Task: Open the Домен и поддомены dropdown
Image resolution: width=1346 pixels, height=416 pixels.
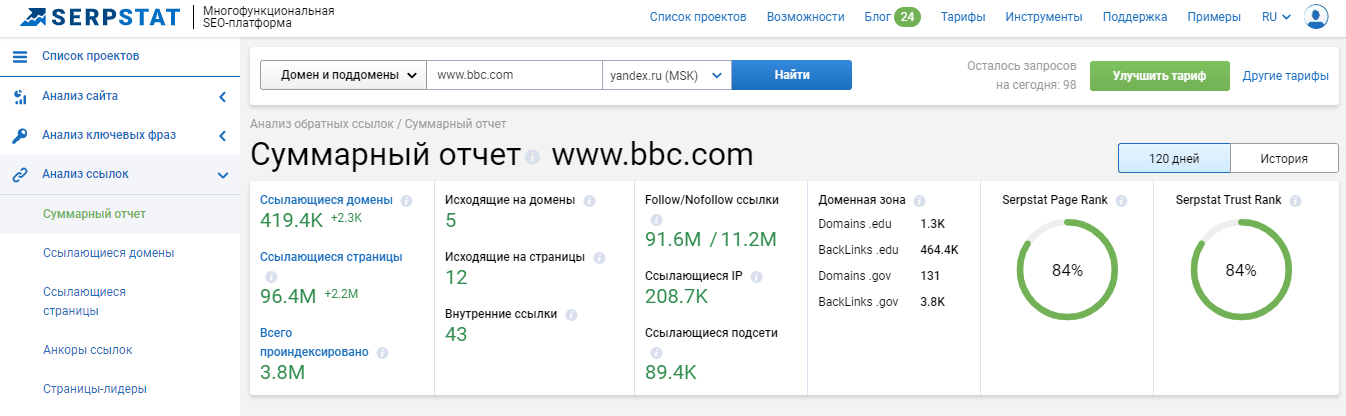Action: point(343,75)
